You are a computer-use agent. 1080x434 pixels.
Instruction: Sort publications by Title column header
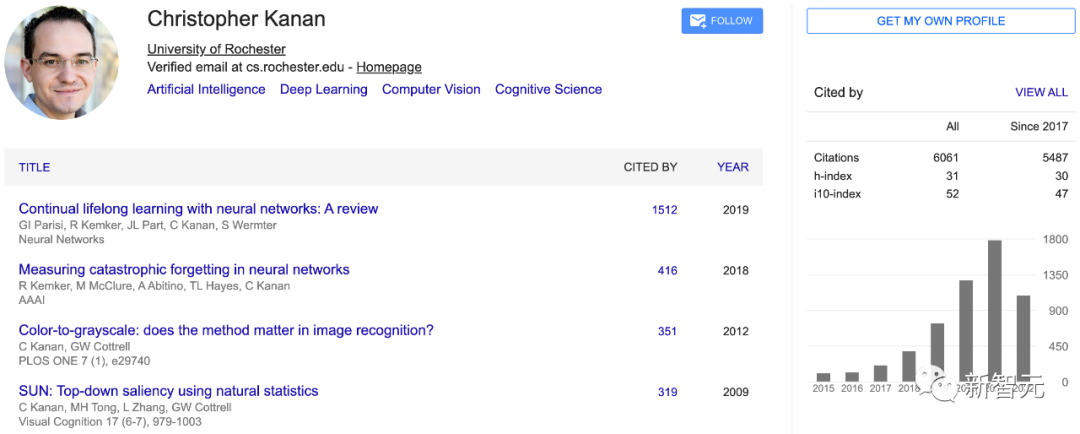click(34, 167)
